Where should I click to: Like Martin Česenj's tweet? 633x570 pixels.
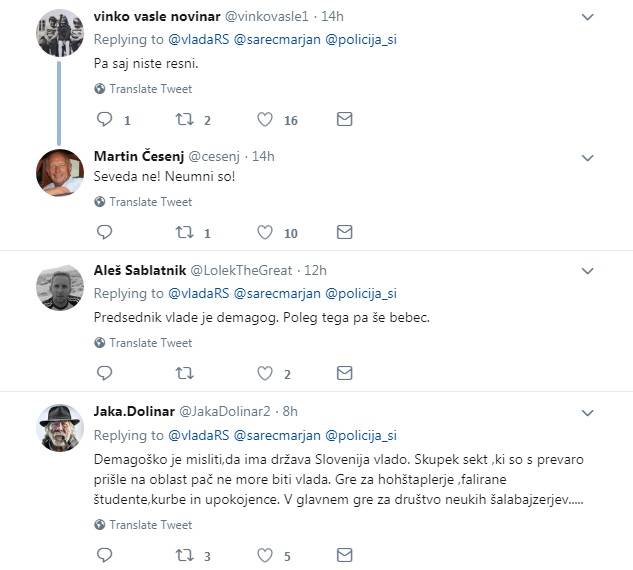click(265, 233)
